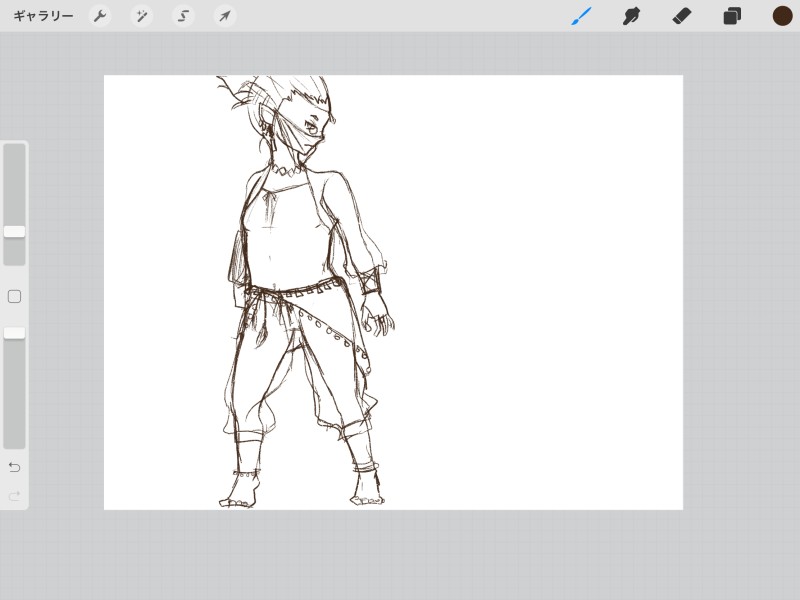Screen dimensions: 800x600
Task: Undo the last stroke with sidebar arrow
Action: coord(14,467)
